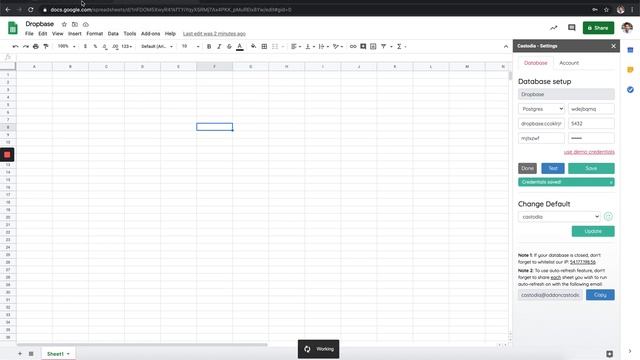
Task: Open the Add-ons menu
Action: 151,34
